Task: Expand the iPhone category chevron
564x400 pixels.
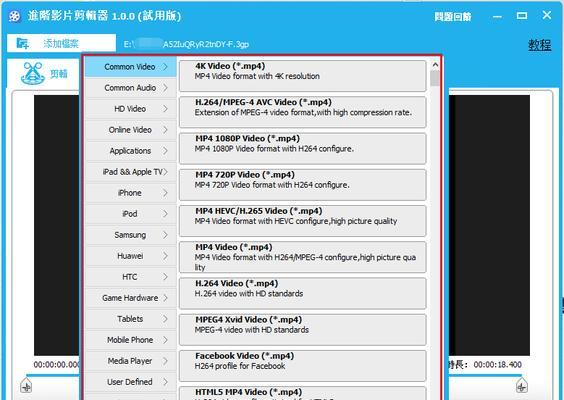Action: [165, 193]
